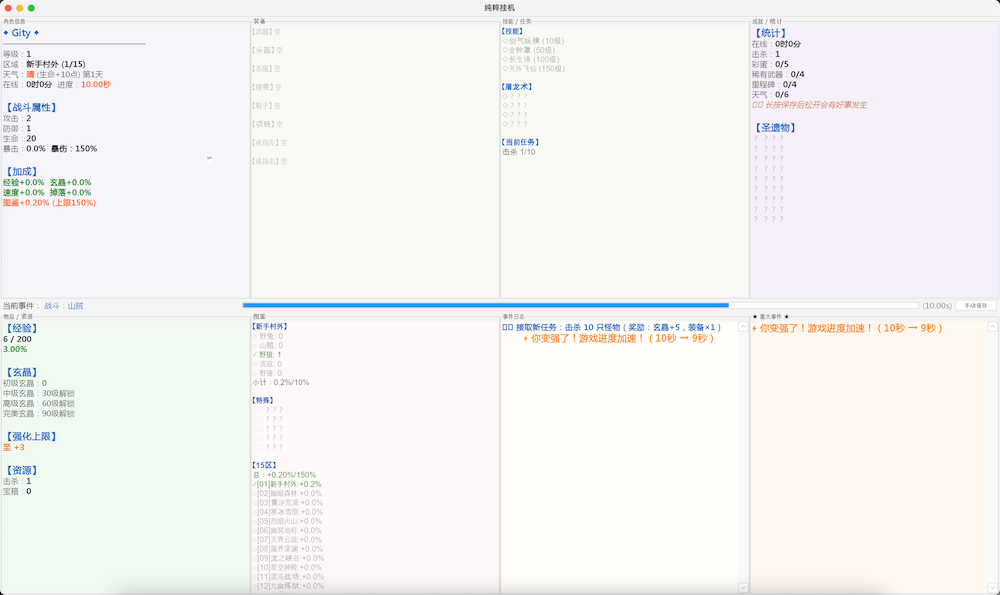The image size is (1000, 595).
Task: Select the 攻击：2 attack stat
Action: 17,119
